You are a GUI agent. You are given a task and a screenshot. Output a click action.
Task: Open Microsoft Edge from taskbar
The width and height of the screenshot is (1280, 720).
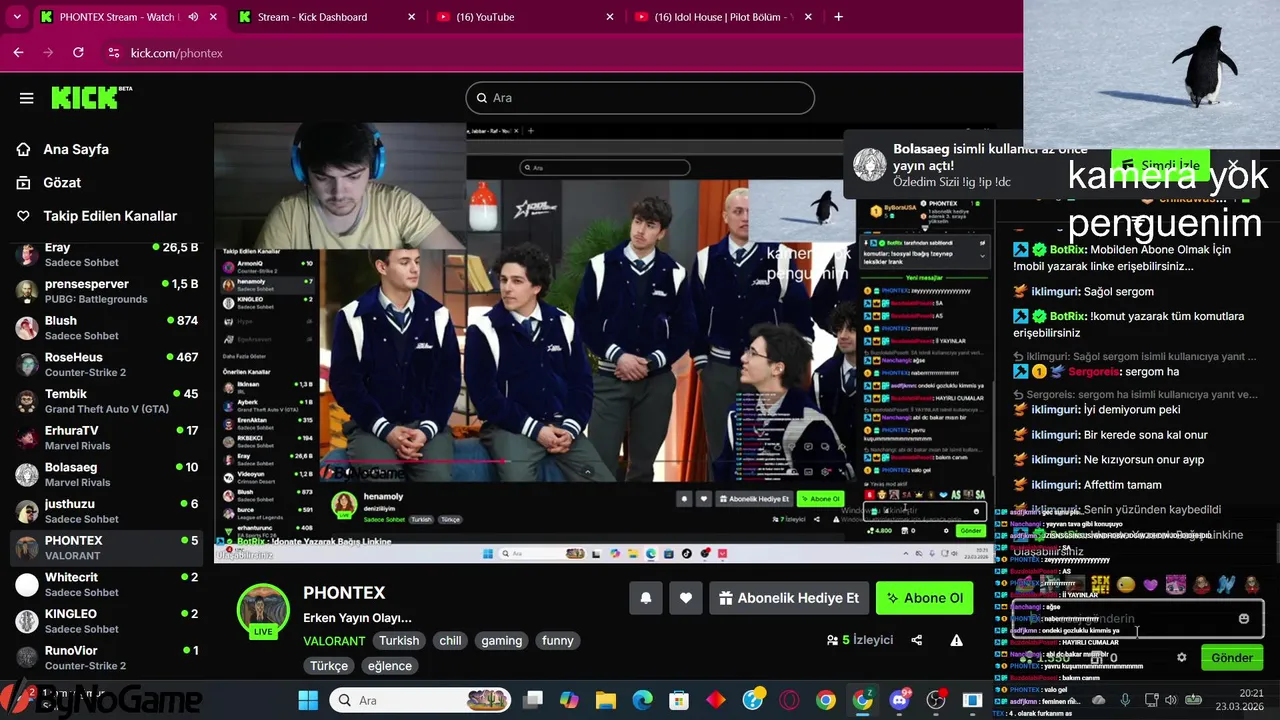642,700
